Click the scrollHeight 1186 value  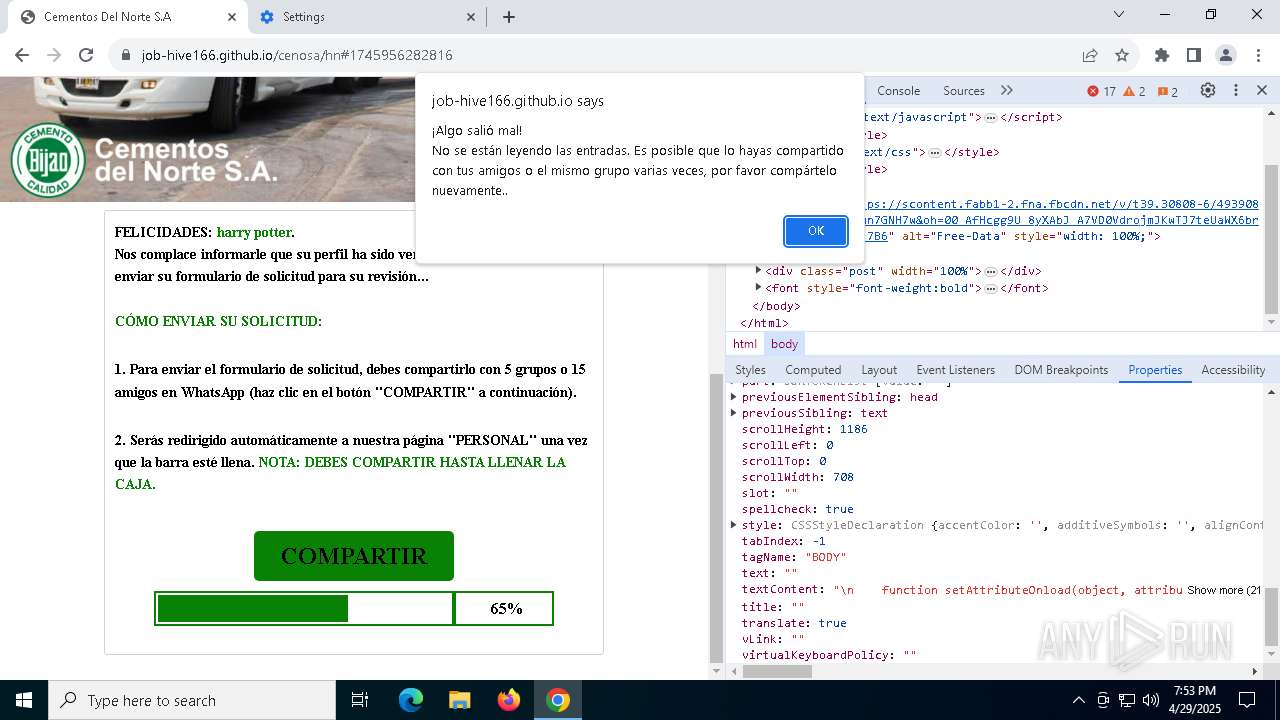[853, 429]
